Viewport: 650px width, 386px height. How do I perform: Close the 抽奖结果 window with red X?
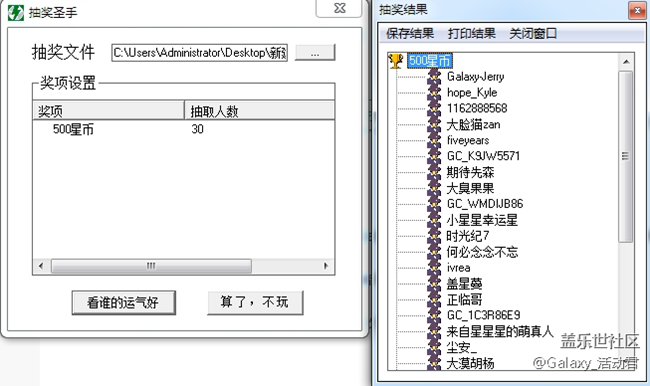point(637,10)
